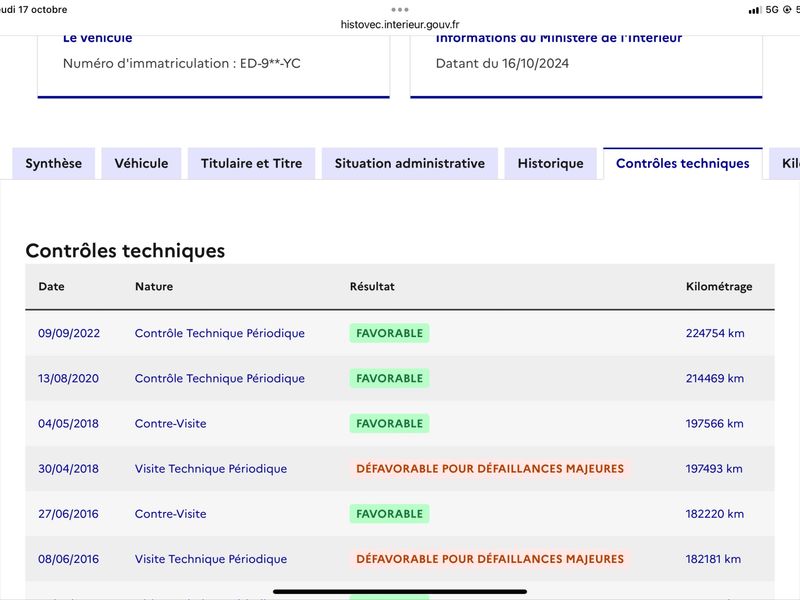This screenshot has width=800, height=600.
Task: Click Visite Technique Périodique in the 30/04/2018 row
Action: [211, 468]
